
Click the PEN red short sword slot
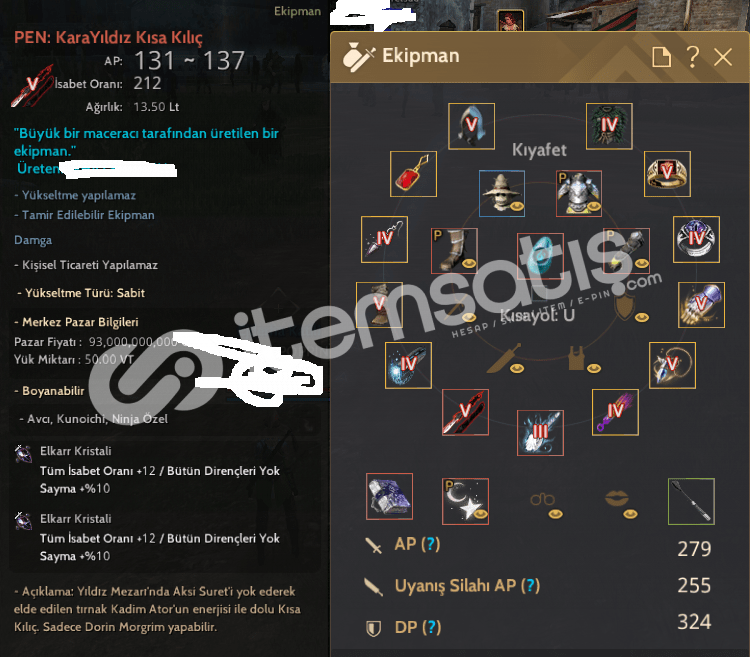click(x=465, y=412)
